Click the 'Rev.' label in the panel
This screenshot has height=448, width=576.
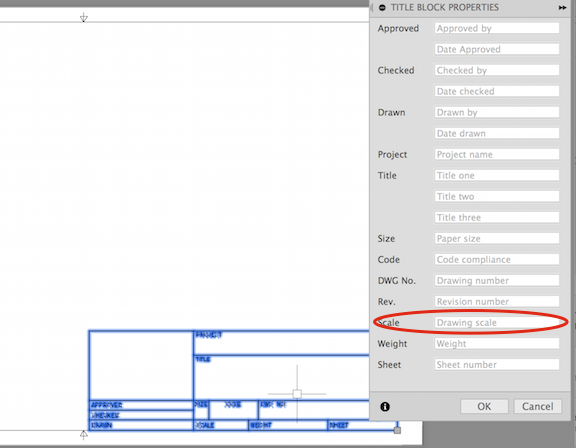tap(386, 302)
